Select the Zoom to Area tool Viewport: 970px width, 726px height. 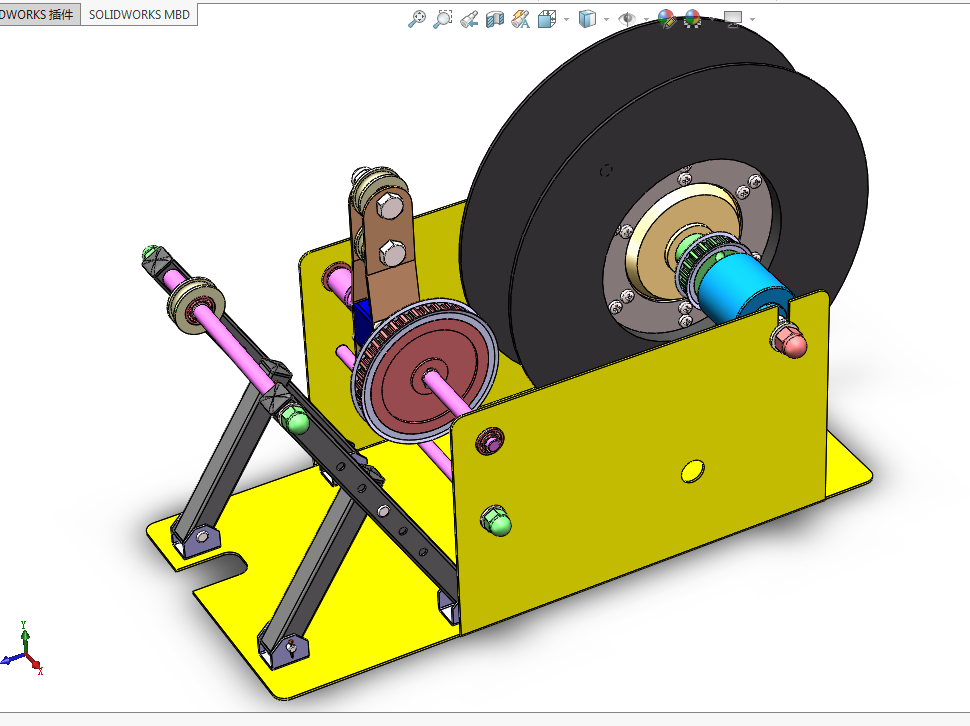(x=443, y=19)
